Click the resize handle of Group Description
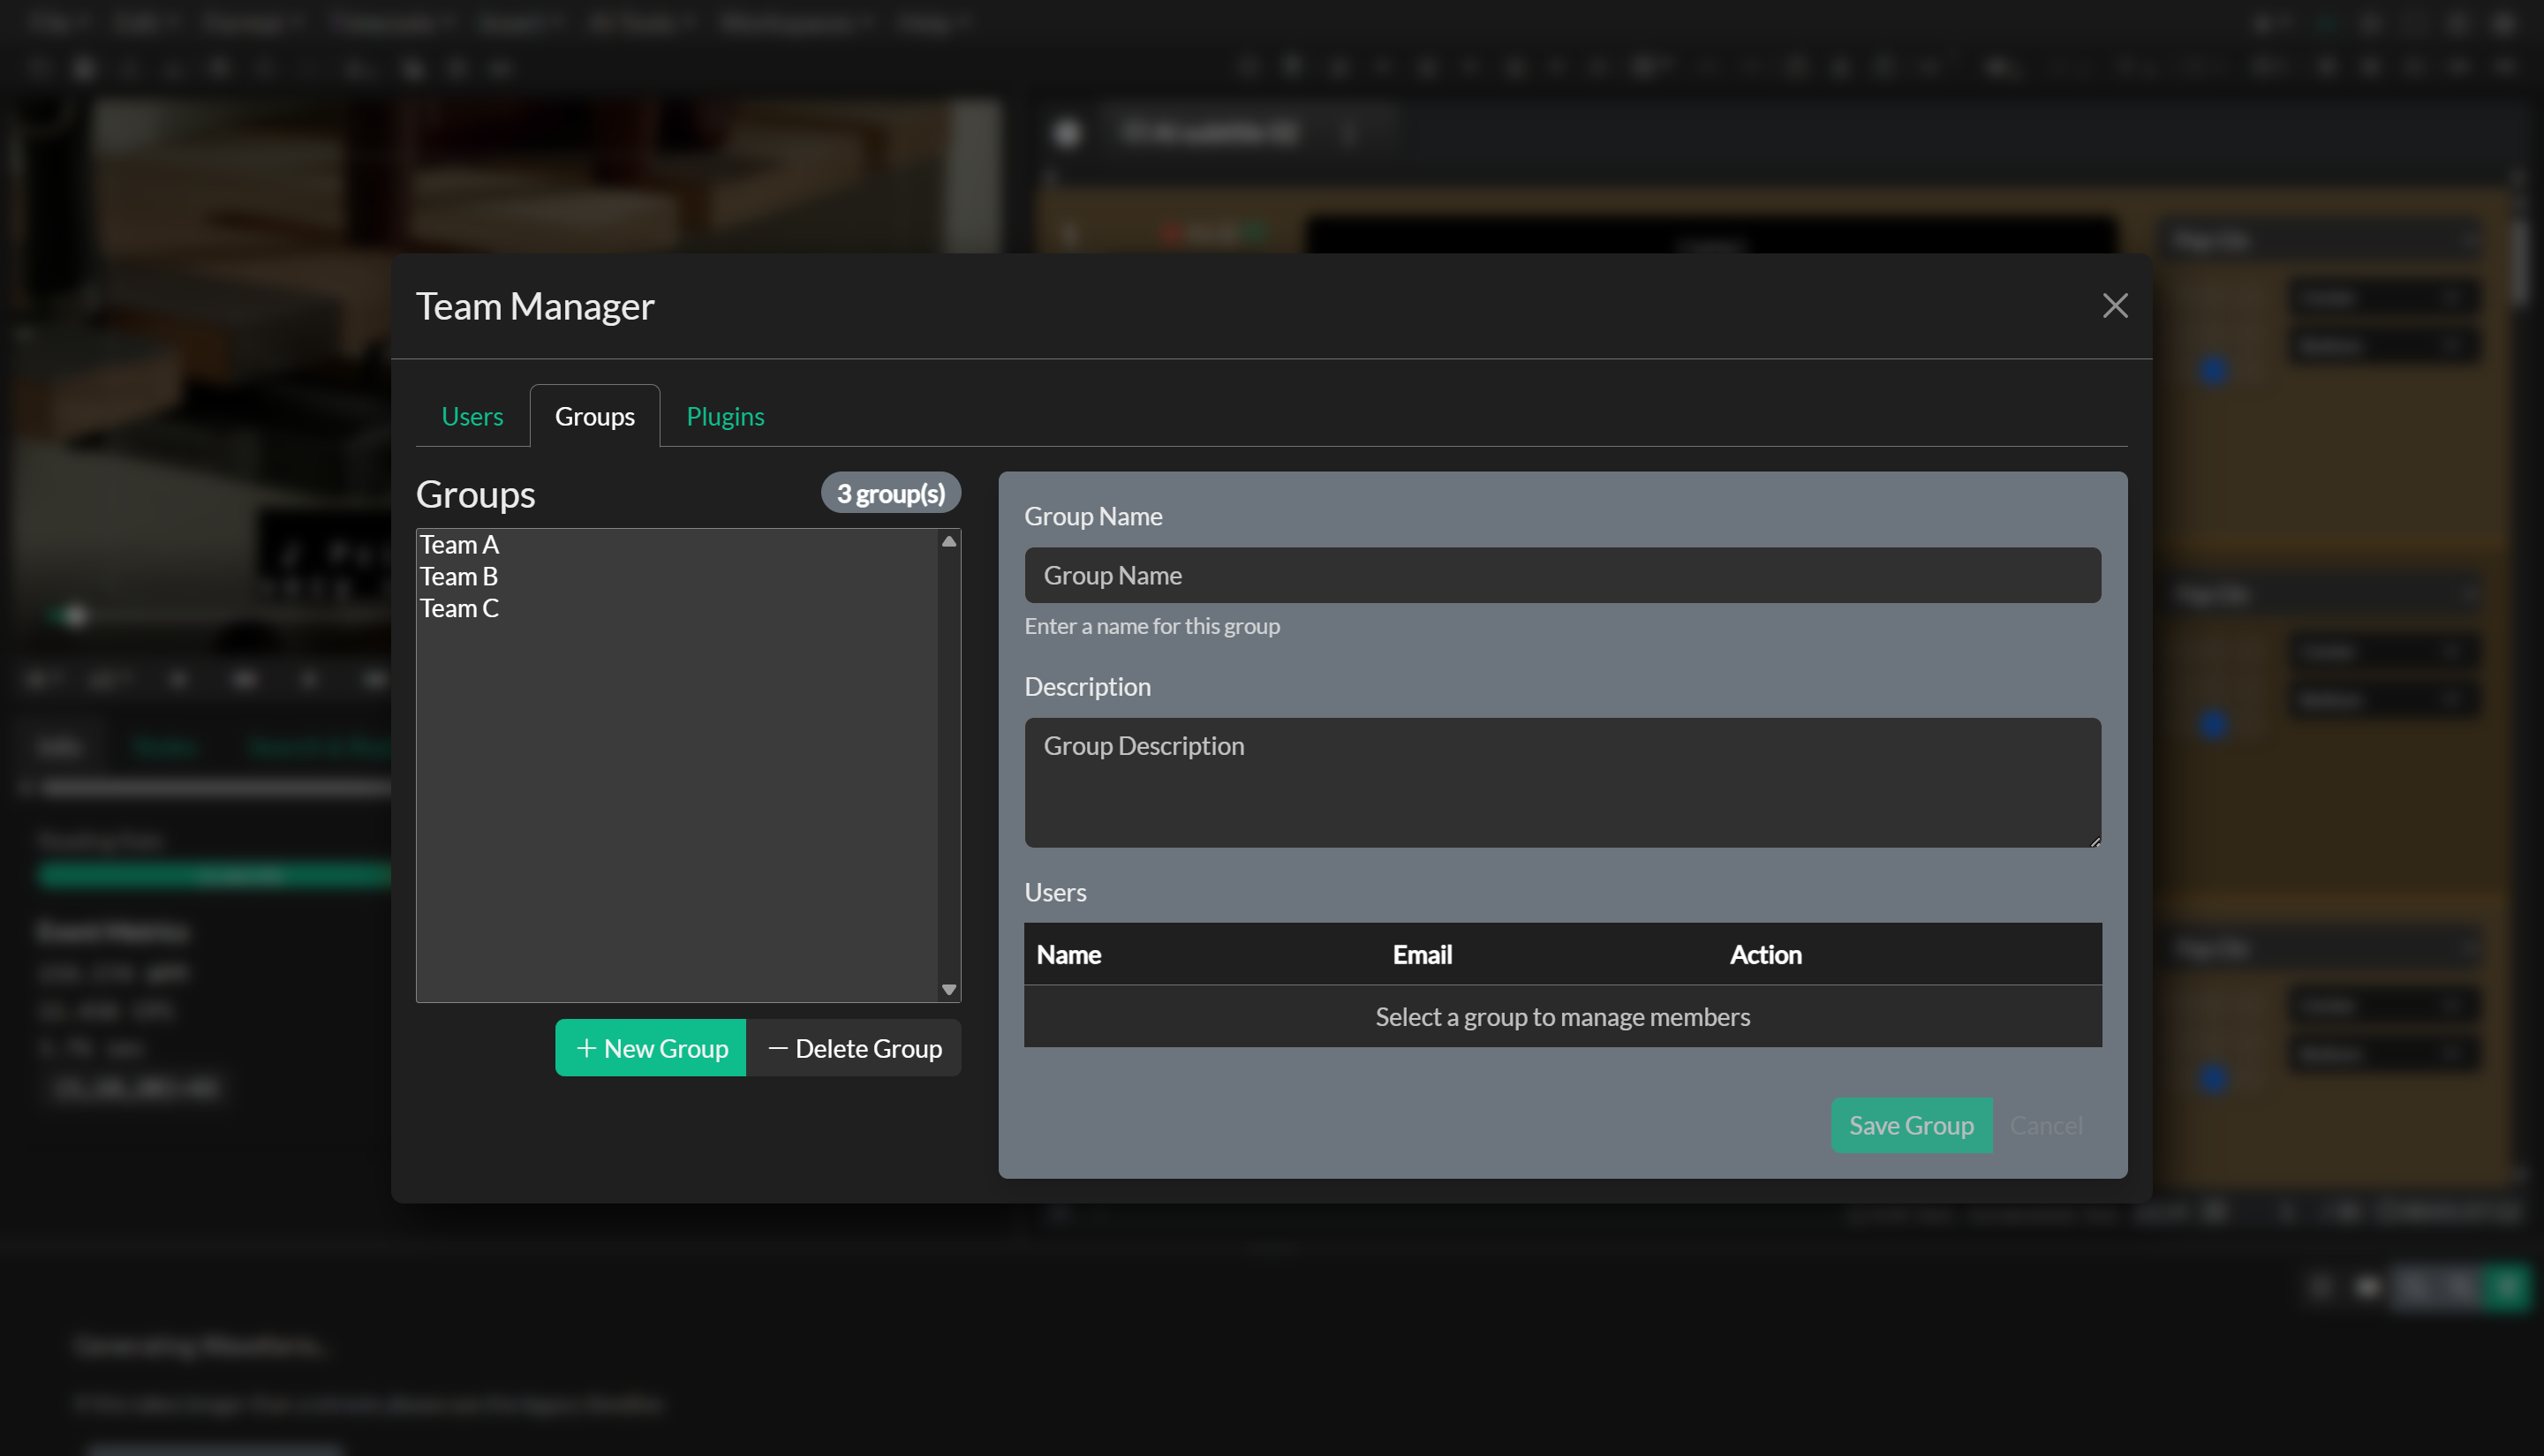The image size is (2544, 1456). (2095, 843)
